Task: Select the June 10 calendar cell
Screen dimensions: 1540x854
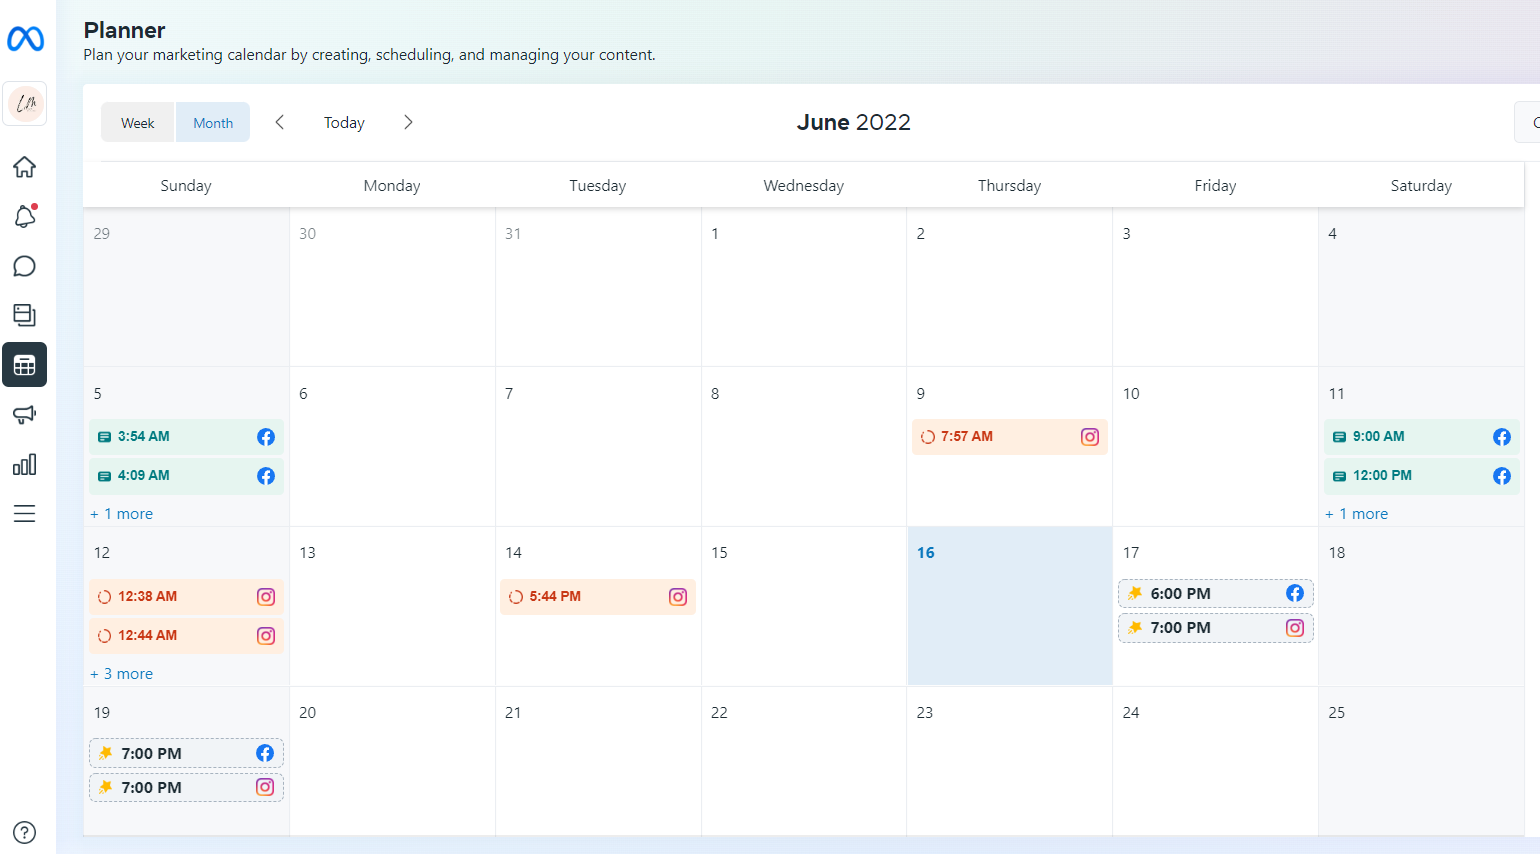Action: click(1216, 447)
